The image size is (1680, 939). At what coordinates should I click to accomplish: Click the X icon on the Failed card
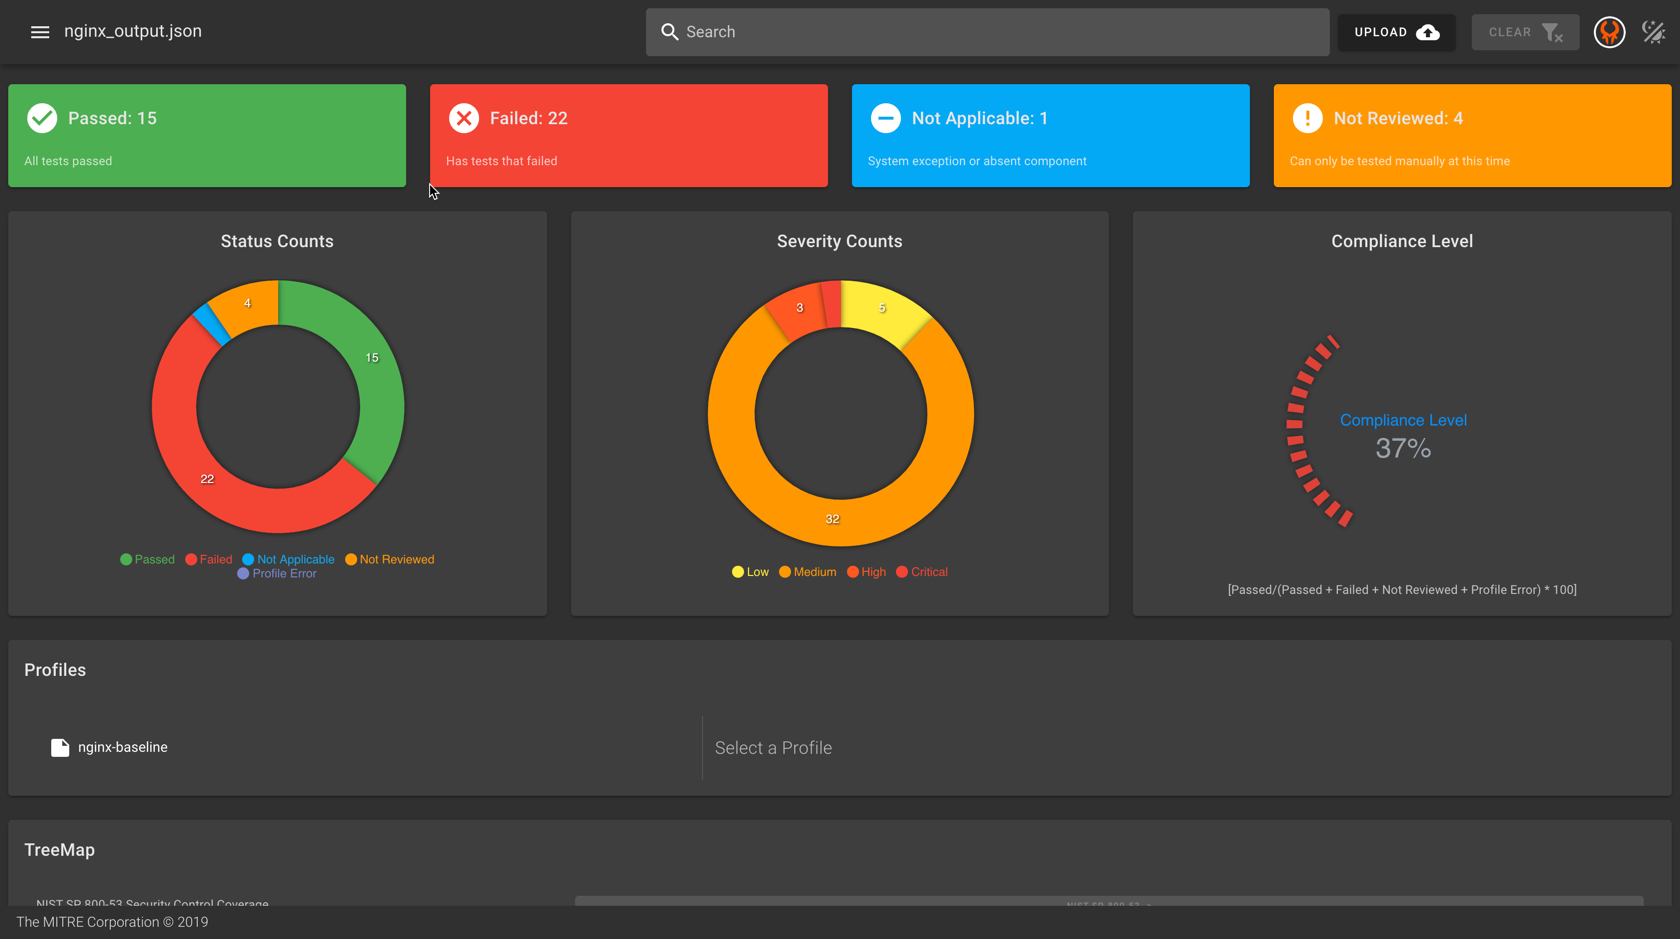click(464, 117)
